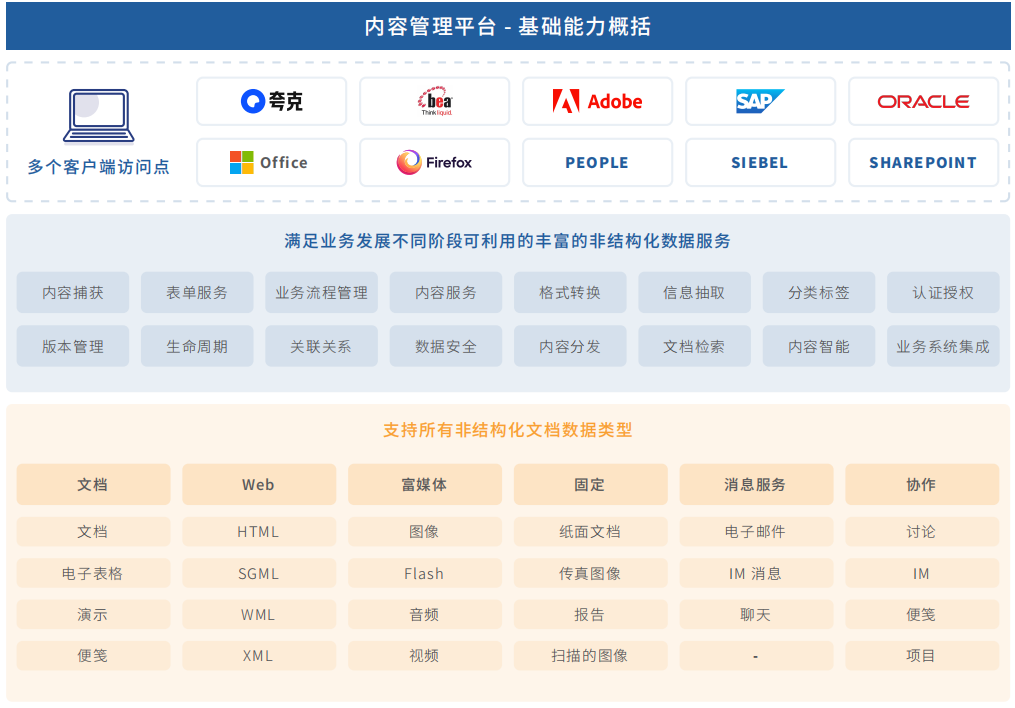Click the 内容捕获 service box
1015x708 pixels.
(x=73, y=293)
